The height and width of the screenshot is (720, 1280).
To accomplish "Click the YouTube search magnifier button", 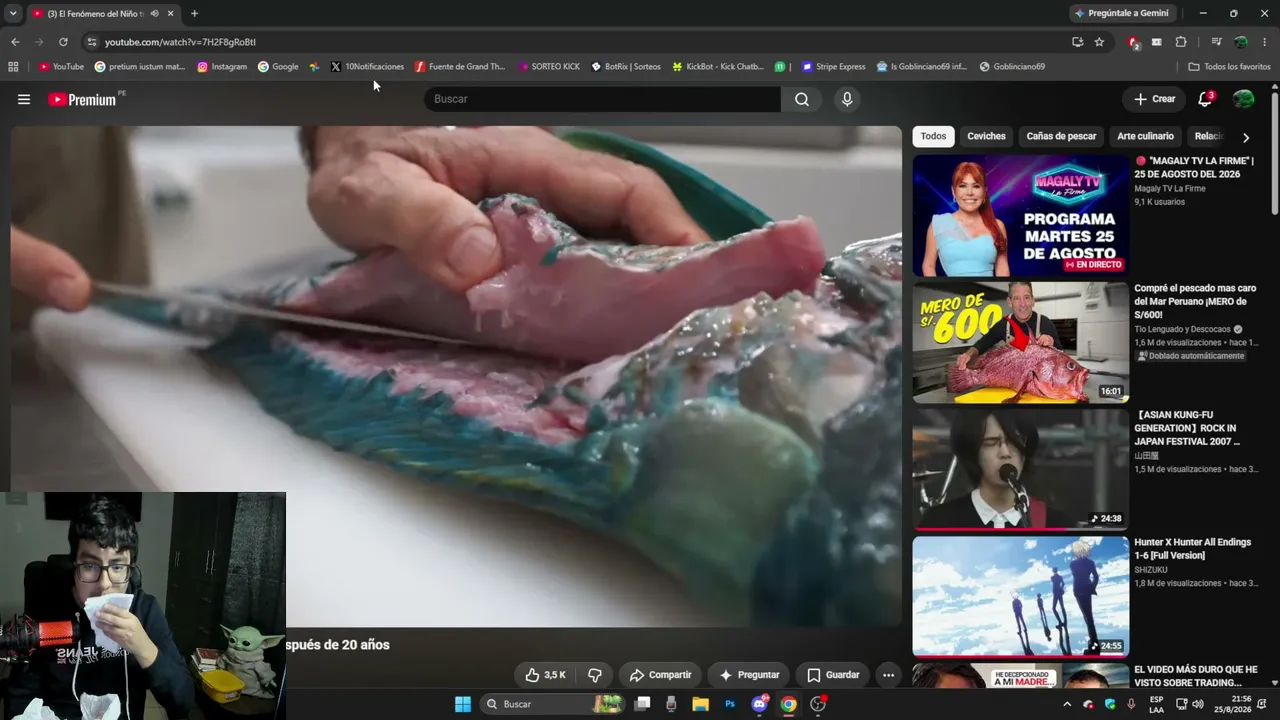I will tap(802, 99).
